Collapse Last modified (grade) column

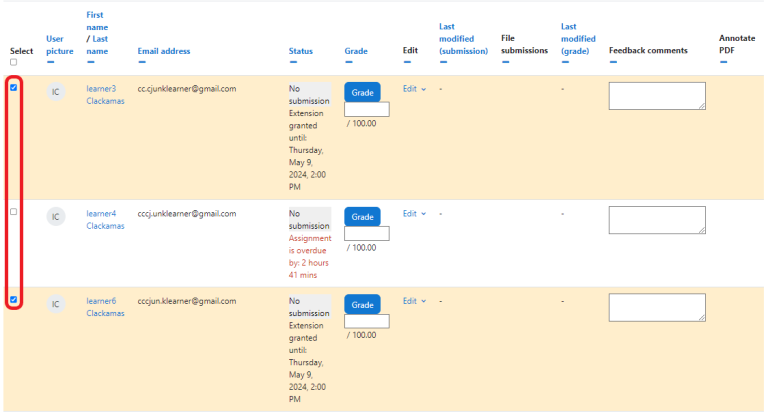pos(565,62)
